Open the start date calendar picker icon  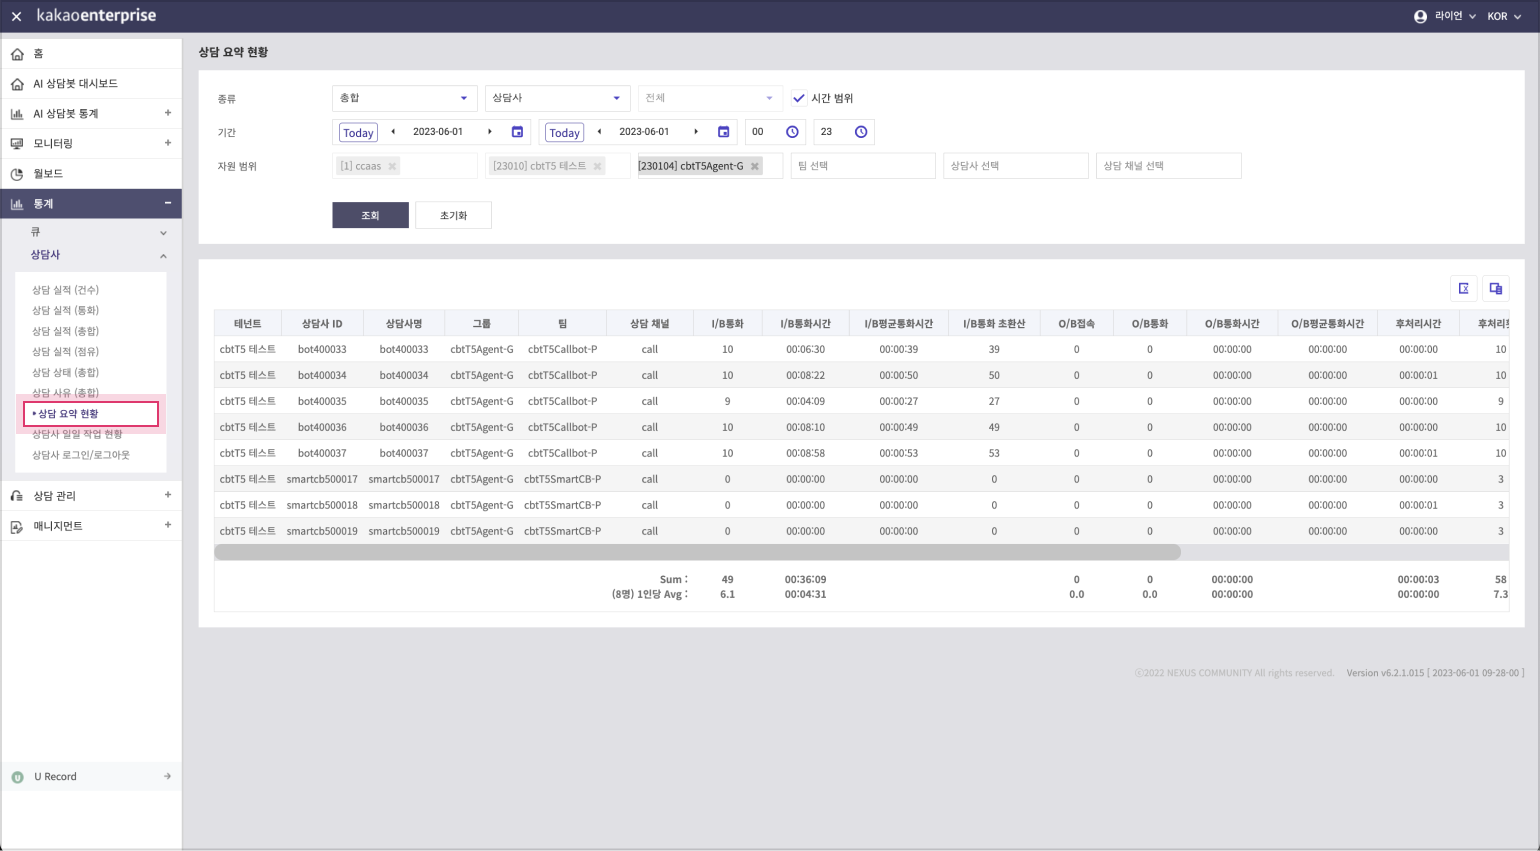tap(517, 132)
